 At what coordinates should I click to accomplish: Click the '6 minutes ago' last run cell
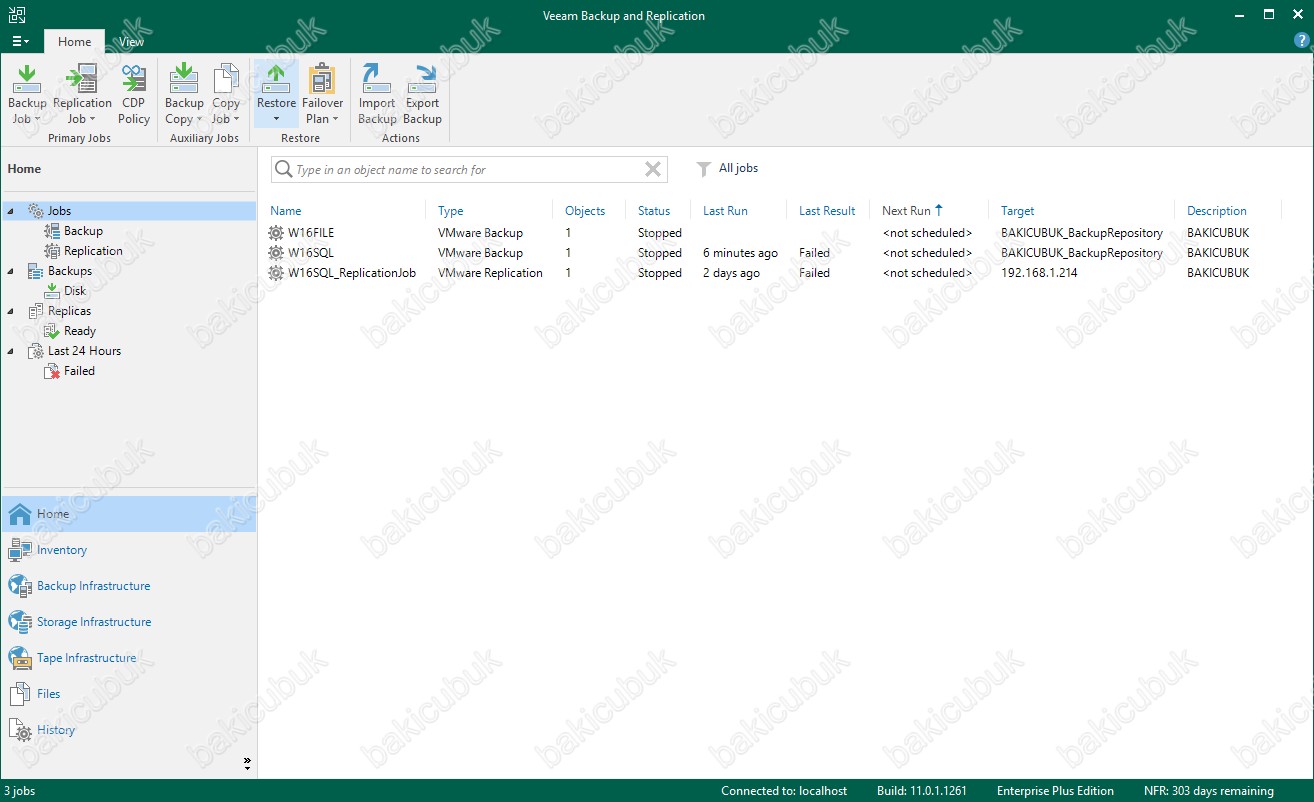click(740, 253)
